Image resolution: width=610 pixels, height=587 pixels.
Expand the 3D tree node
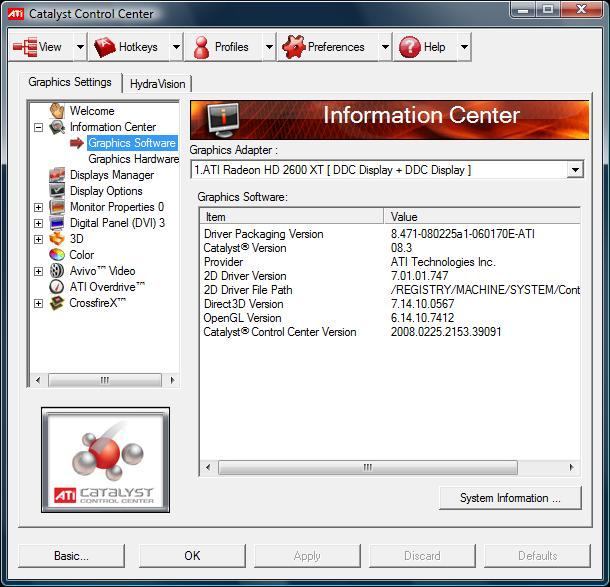[38, 239]
